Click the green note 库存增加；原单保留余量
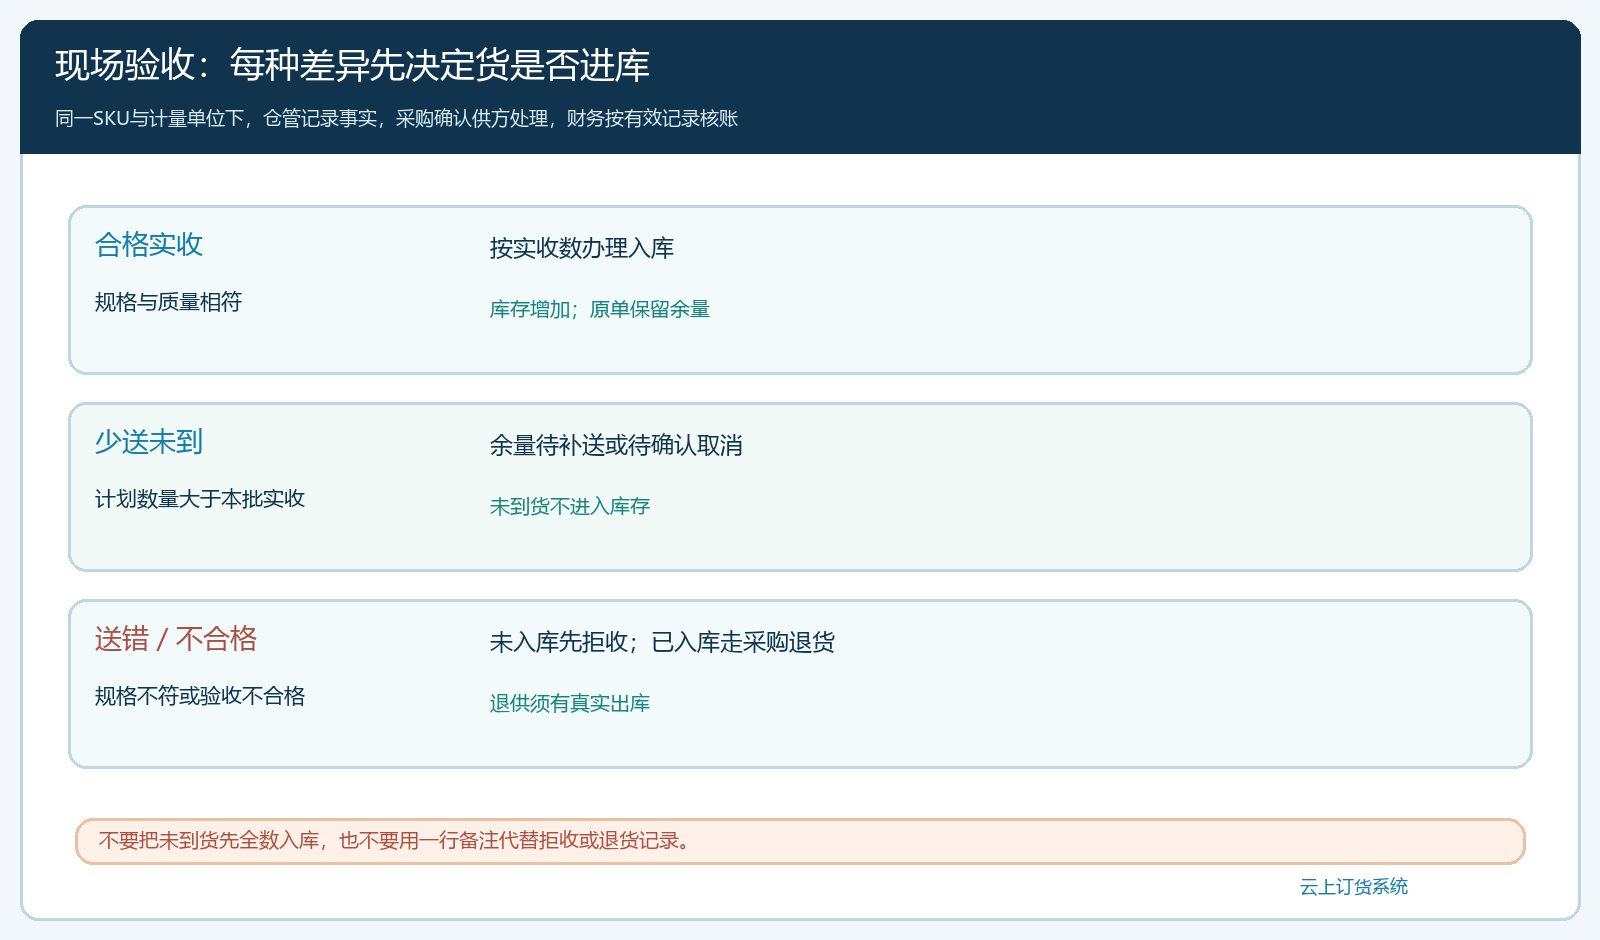Screen dimensions: 1600x940 click(600, 309)
